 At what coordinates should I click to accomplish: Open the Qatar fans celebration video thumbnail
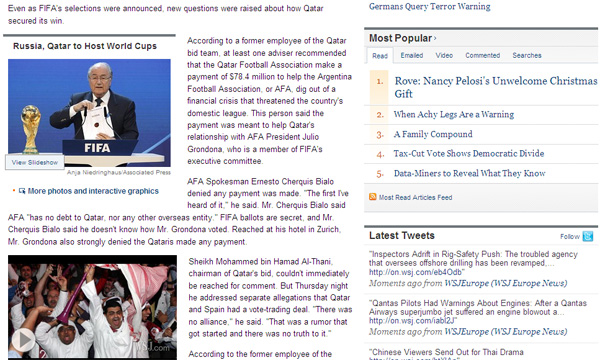(x=92, y=307)
